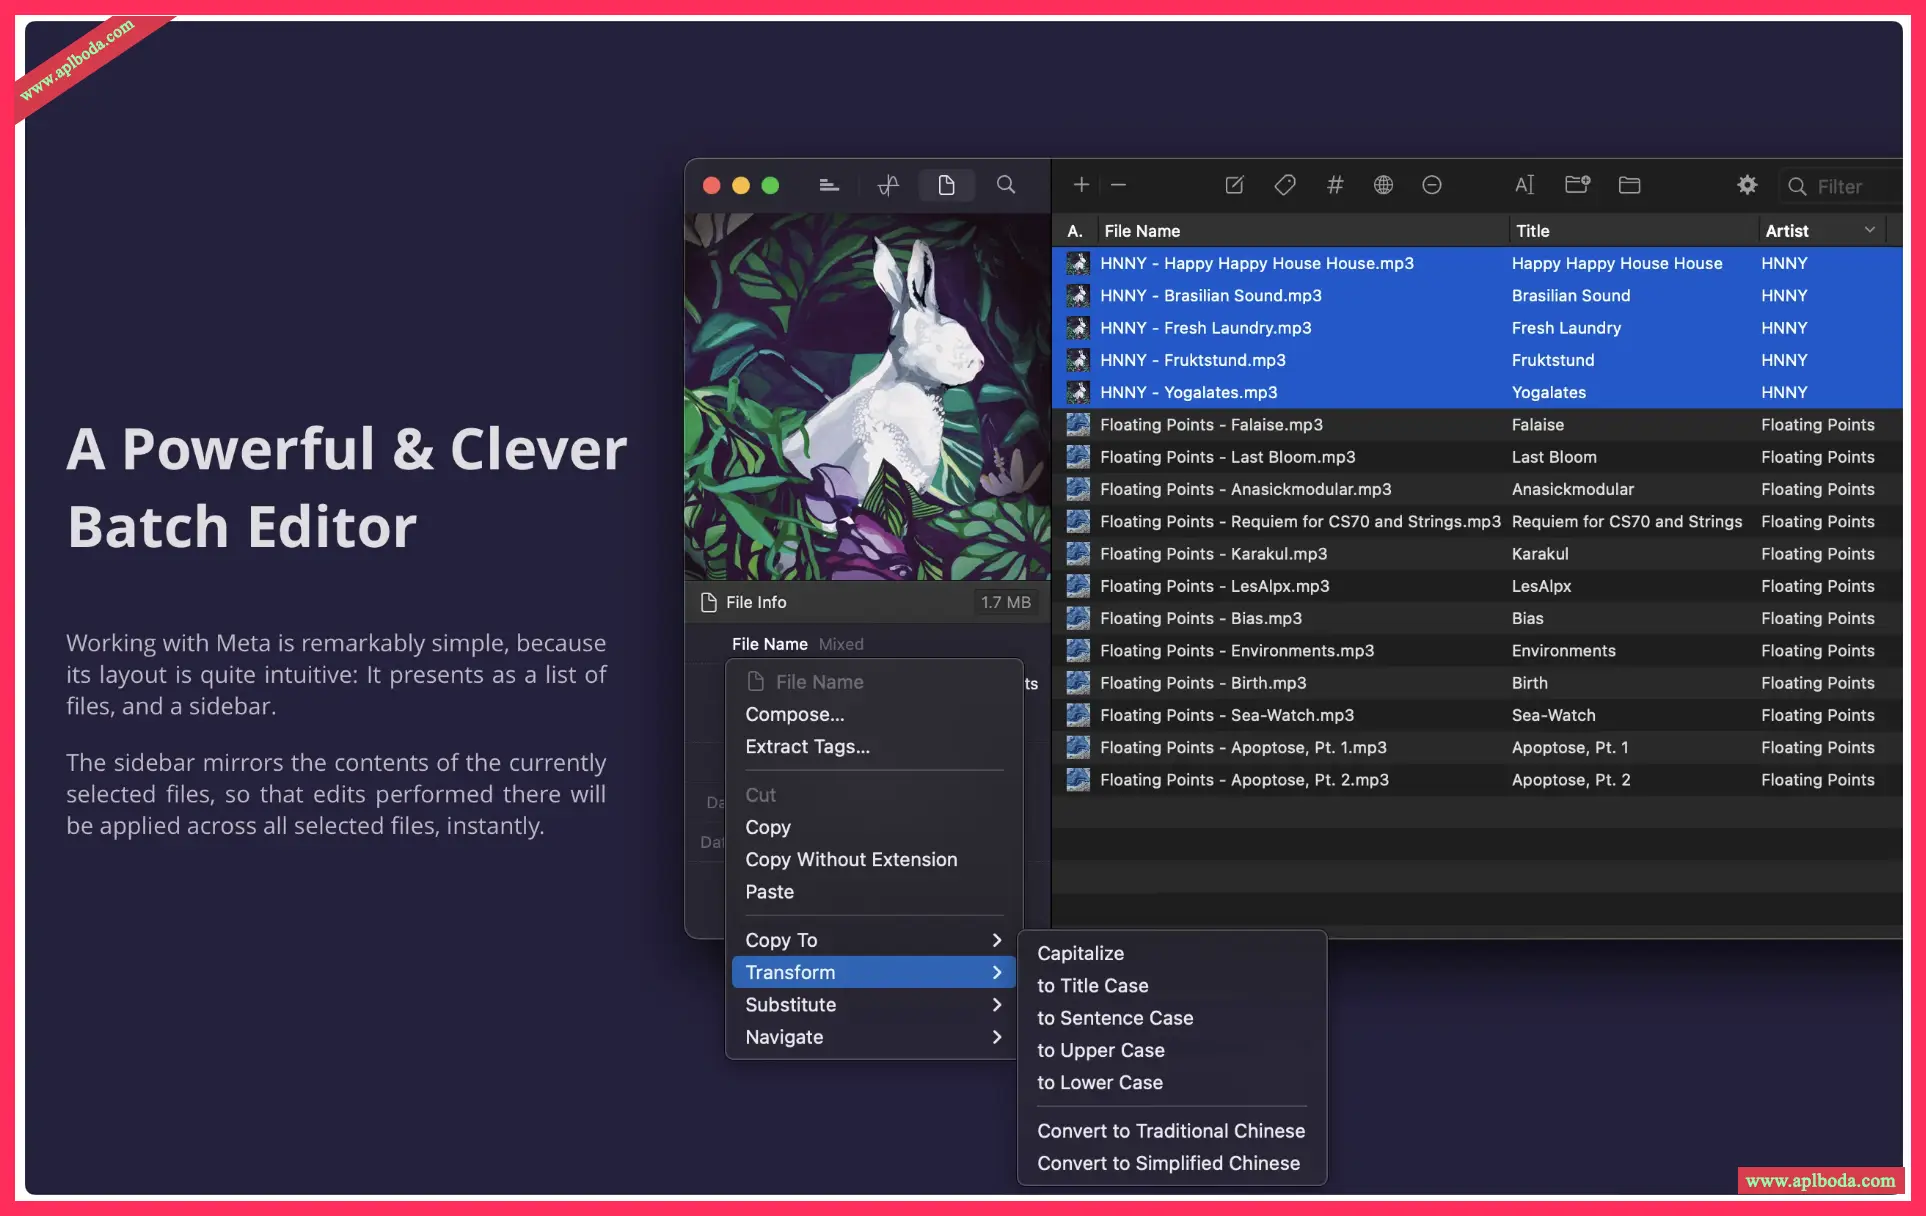1926x1216 pixels.
Task: Open the compose edit pencil icon
Action: (1234, 185)
